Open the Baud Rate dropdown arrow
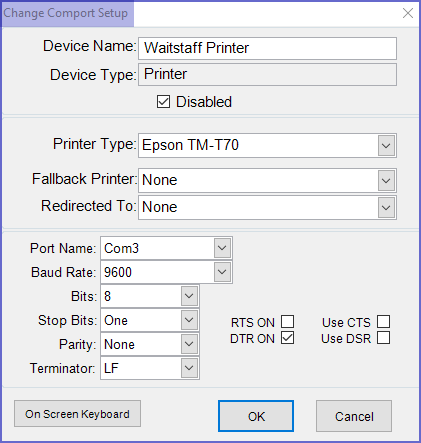Image resolution: width=421 pixels, height=443 pixels. click(222, 272)
